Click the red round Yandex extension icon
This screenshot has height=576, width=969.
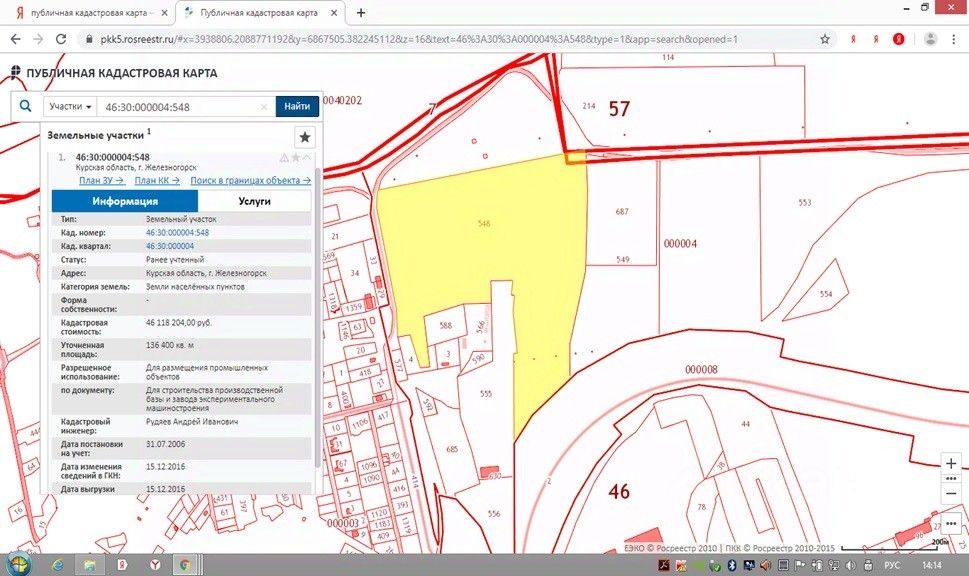click(899, 39)
